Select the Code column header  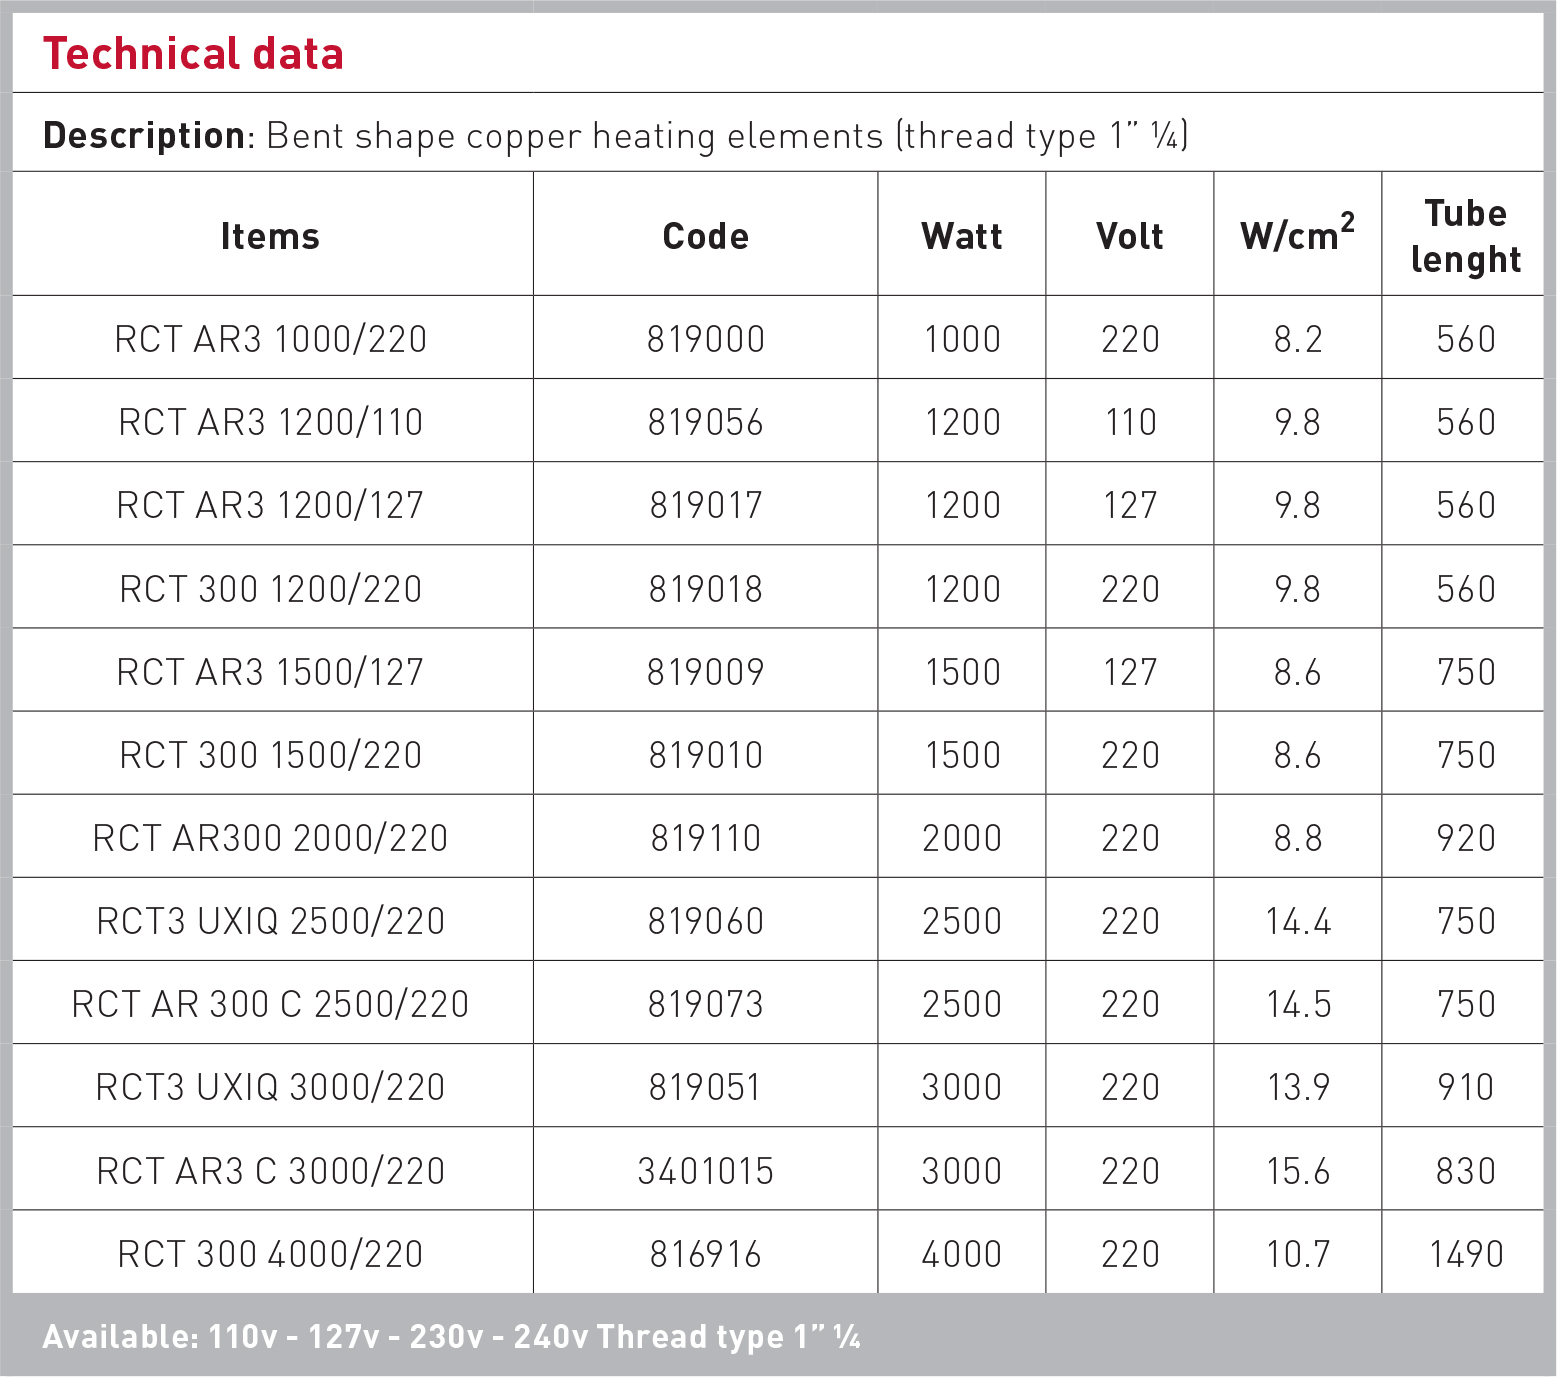pos(706,237)
